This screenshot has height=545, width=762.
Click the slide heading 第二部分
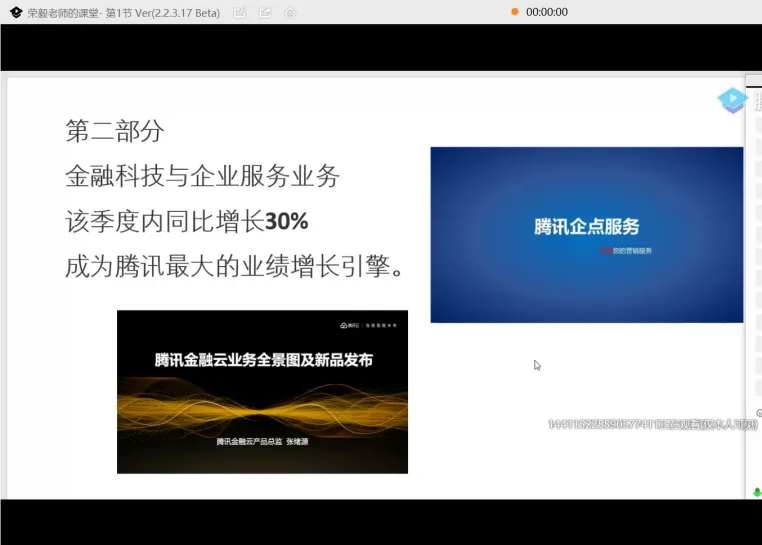point(115,131)
